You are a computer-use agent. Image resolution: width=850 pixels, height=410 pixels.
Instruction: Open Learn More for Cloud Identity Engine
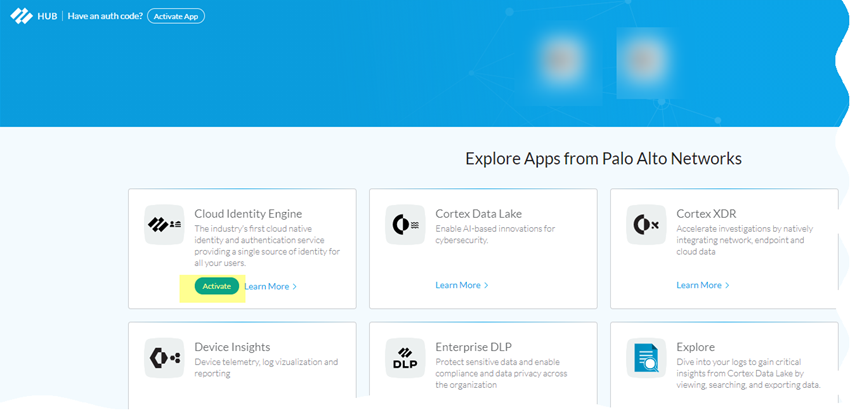(x=270, y=286)
